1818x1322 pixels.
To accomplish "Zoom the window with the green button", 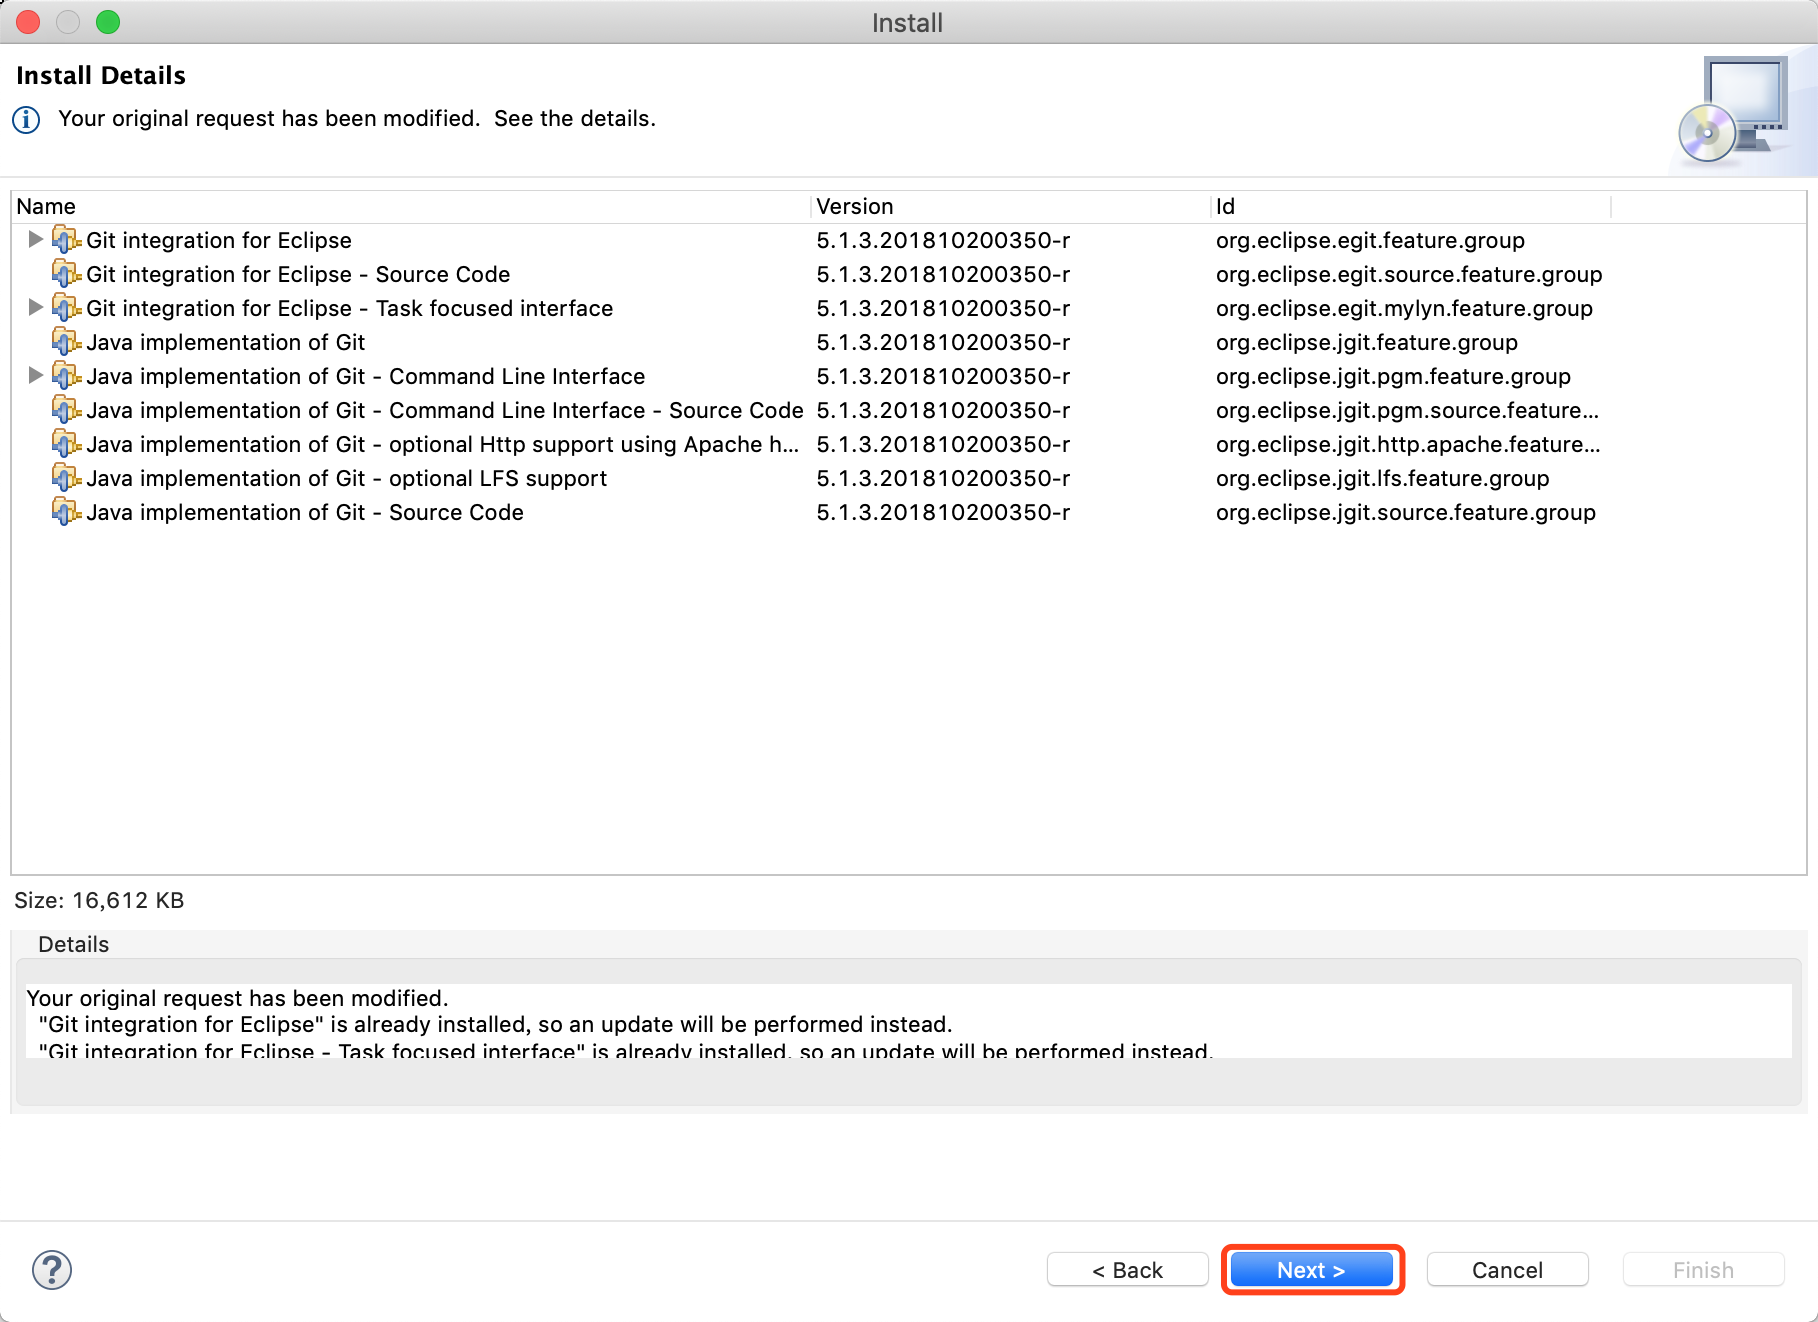I will pyautogui.click(x=108, y=22).
